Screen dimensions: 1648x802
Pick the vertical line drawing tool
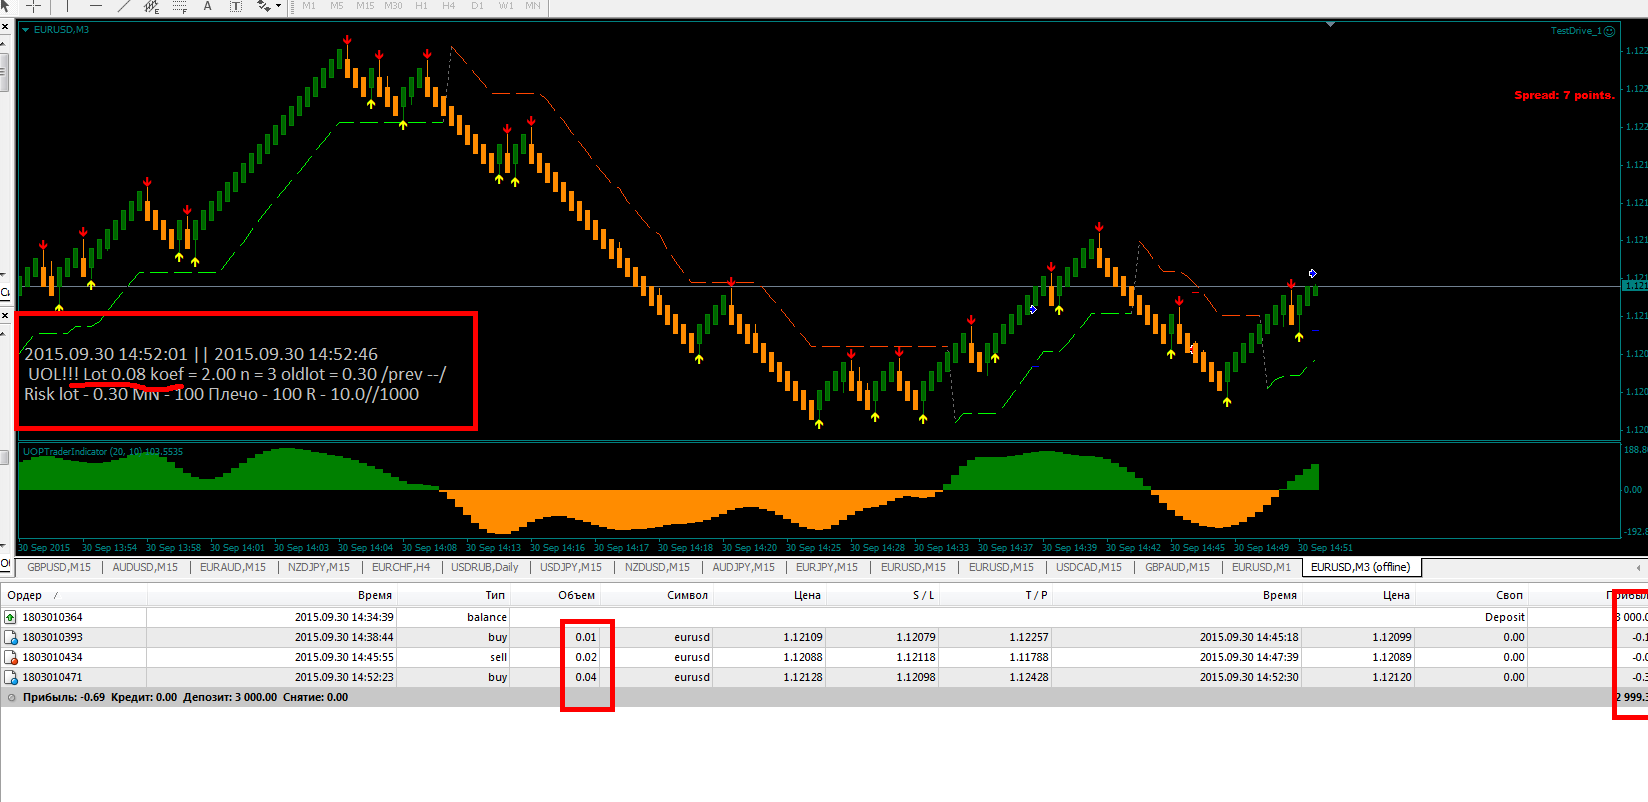click(x=67, y=5)
